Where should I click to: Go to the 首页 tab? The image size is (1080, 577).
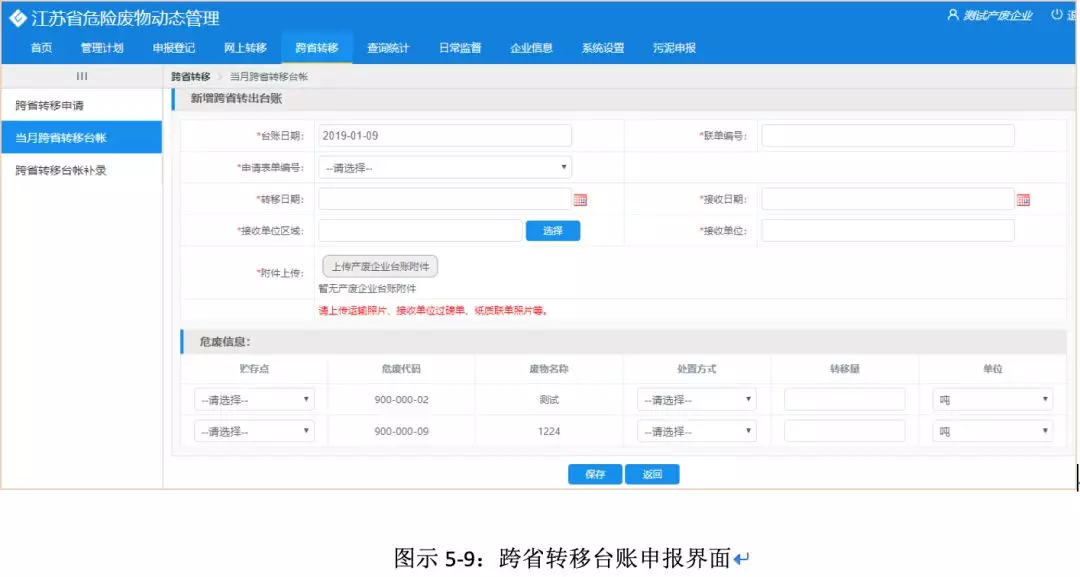pyautogui.click(x=41, y=48)
